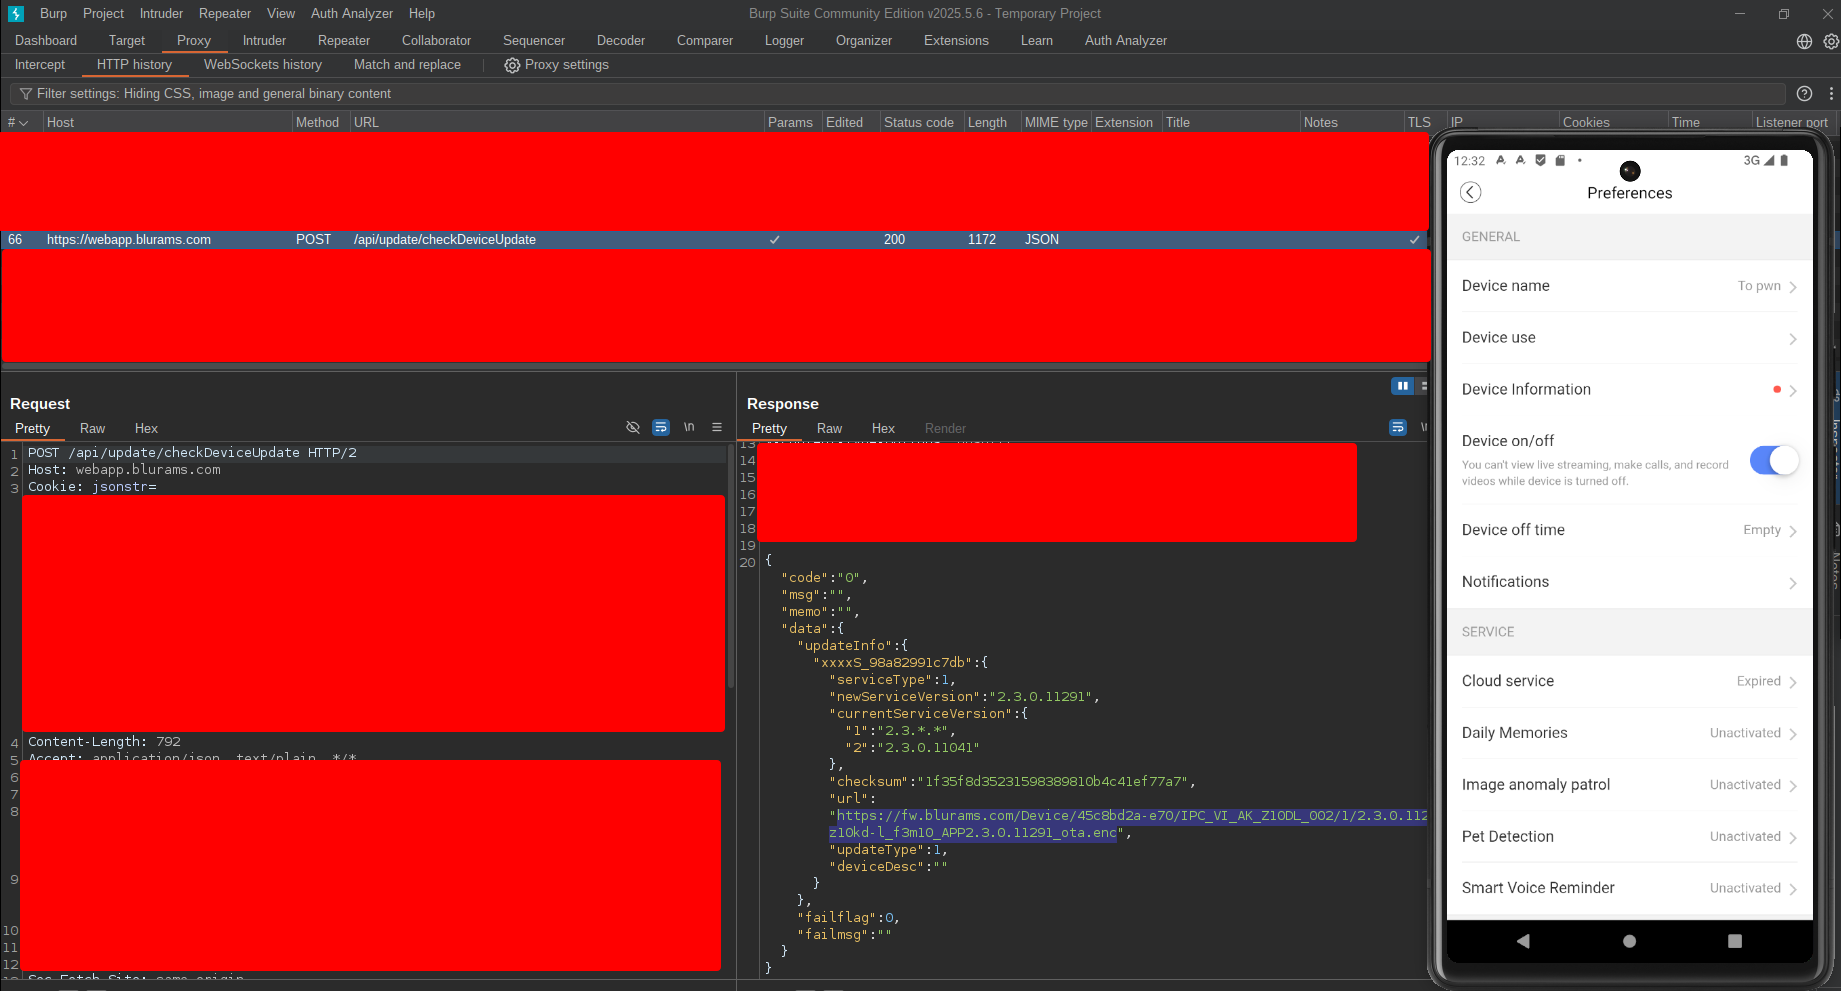Sort by the # column dropdown arrow
1841x991 pixels.
click(x=23, y=123)
